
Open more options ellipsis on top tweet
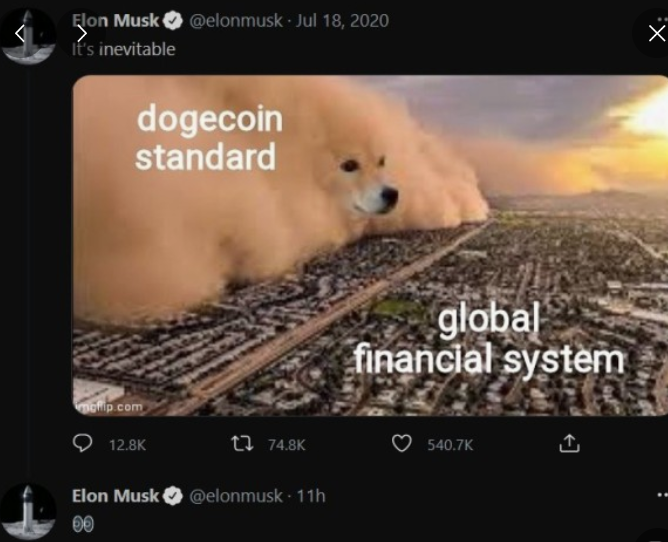(662, 19)
